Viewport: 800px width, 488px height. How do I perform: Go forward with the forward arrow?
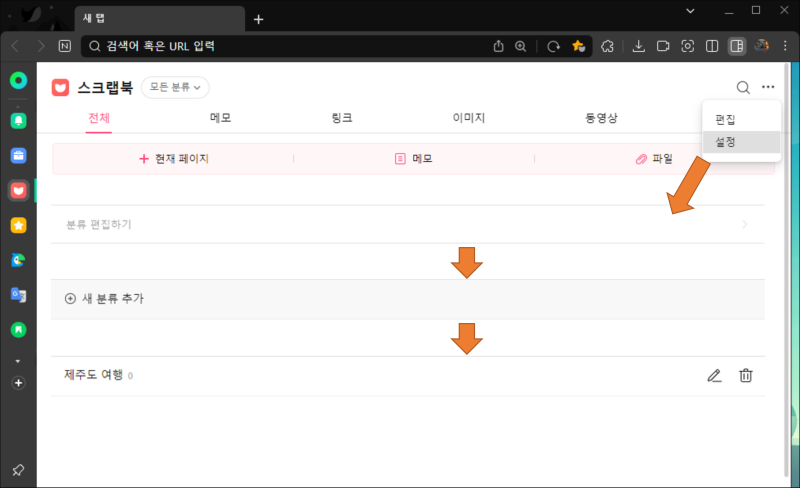point(41,46)
